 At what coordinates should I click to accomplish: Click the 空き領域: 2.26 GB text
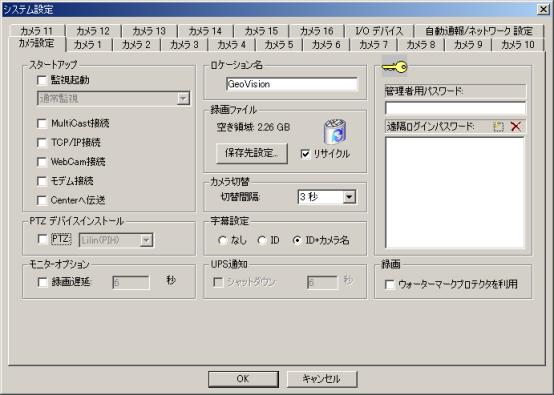pos(253,127)
